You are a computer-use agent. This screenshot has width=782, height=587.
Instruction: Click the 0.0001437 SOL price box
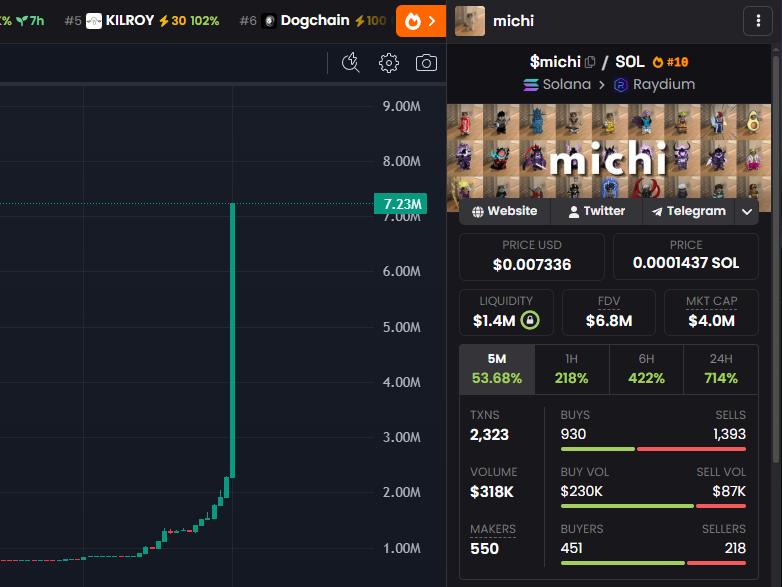pos(686,257)
